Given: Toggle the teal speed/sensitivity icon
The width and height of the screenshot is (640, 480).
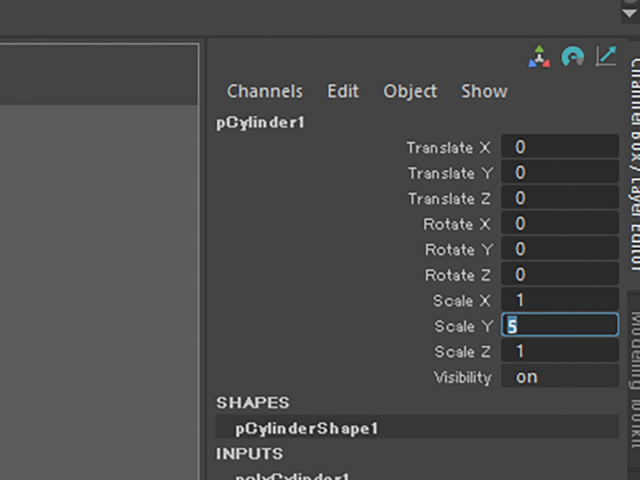Looking at the screenshot, I should pyautogui.click(x=573, y=56).
